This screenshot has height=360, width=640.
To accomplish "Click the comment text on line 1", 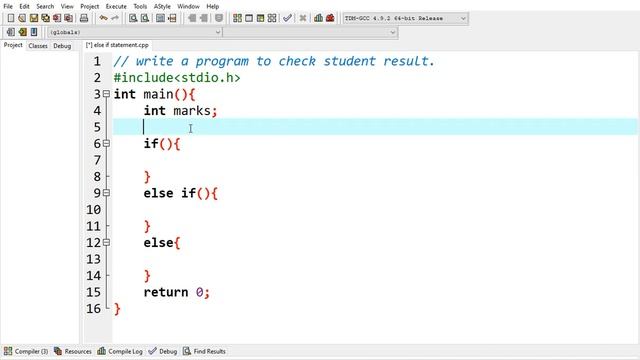I will point(274,61).
